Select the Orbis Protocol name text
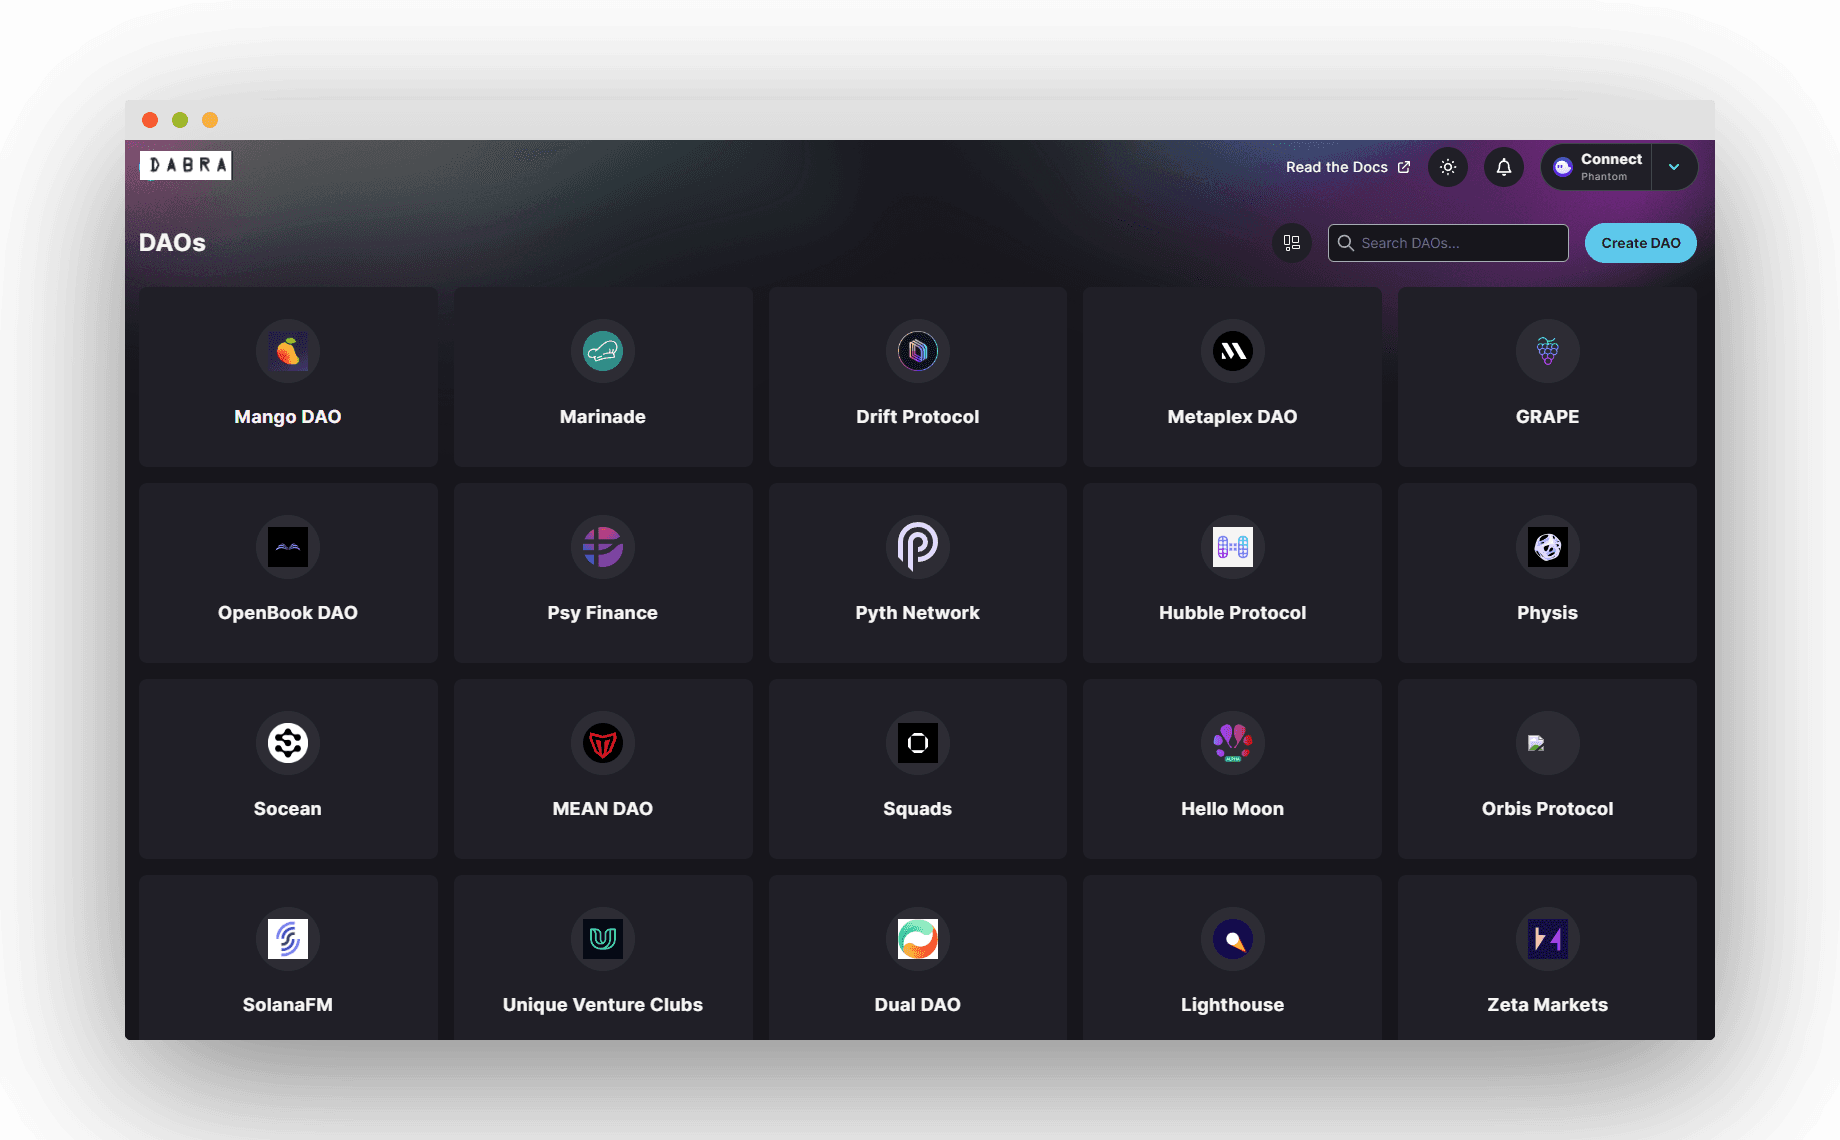 point(1548,809)
